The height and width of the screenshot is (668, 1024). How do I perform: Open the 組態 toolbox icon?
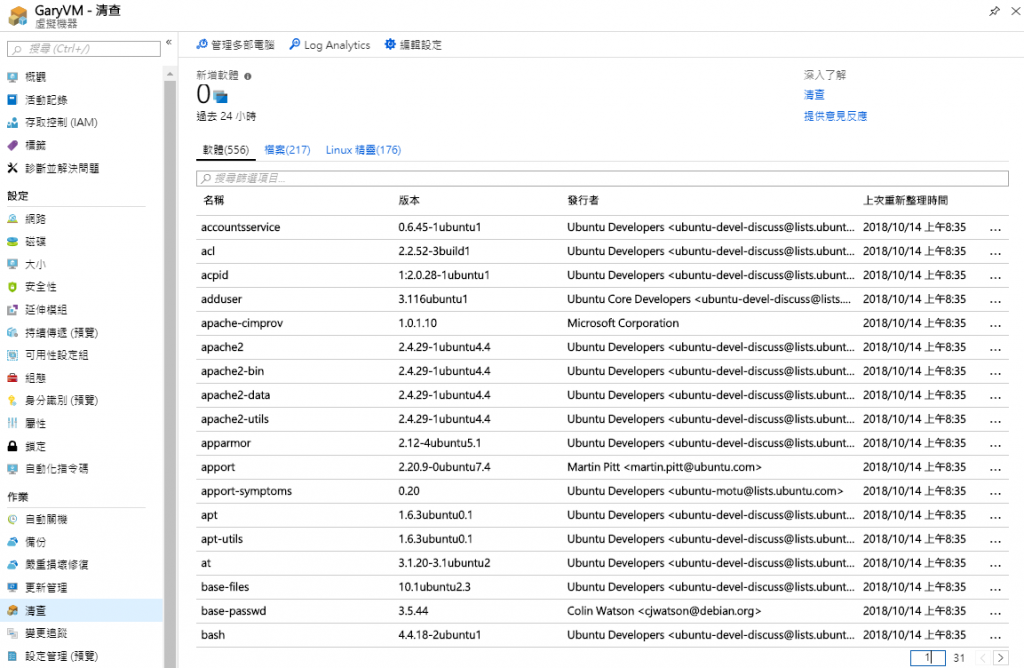12,378
